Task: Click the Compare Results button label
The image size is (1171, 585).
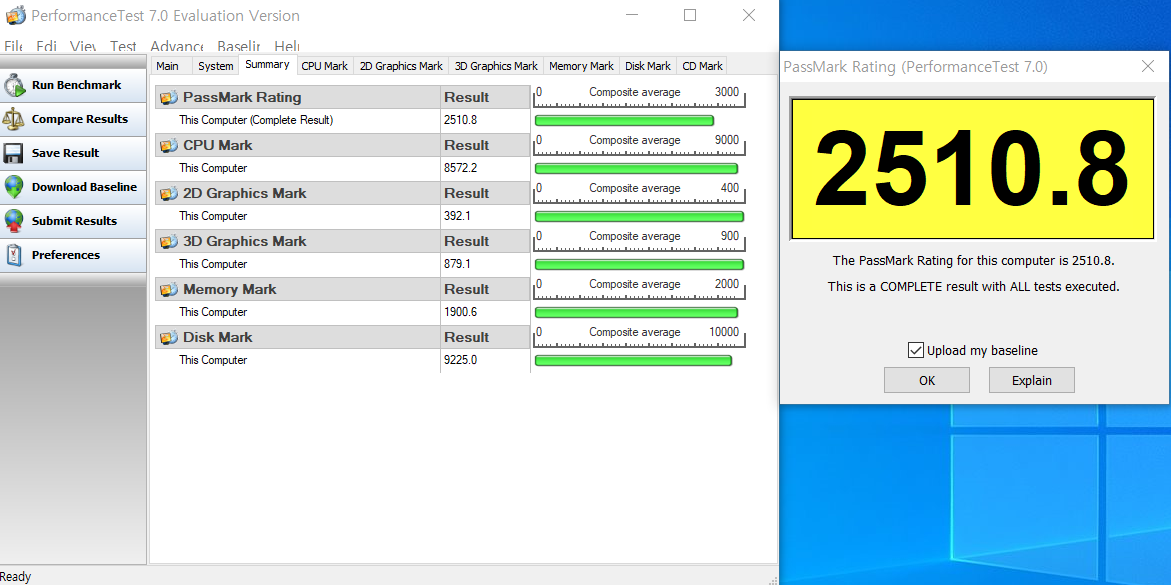Action: pos(80,119)
